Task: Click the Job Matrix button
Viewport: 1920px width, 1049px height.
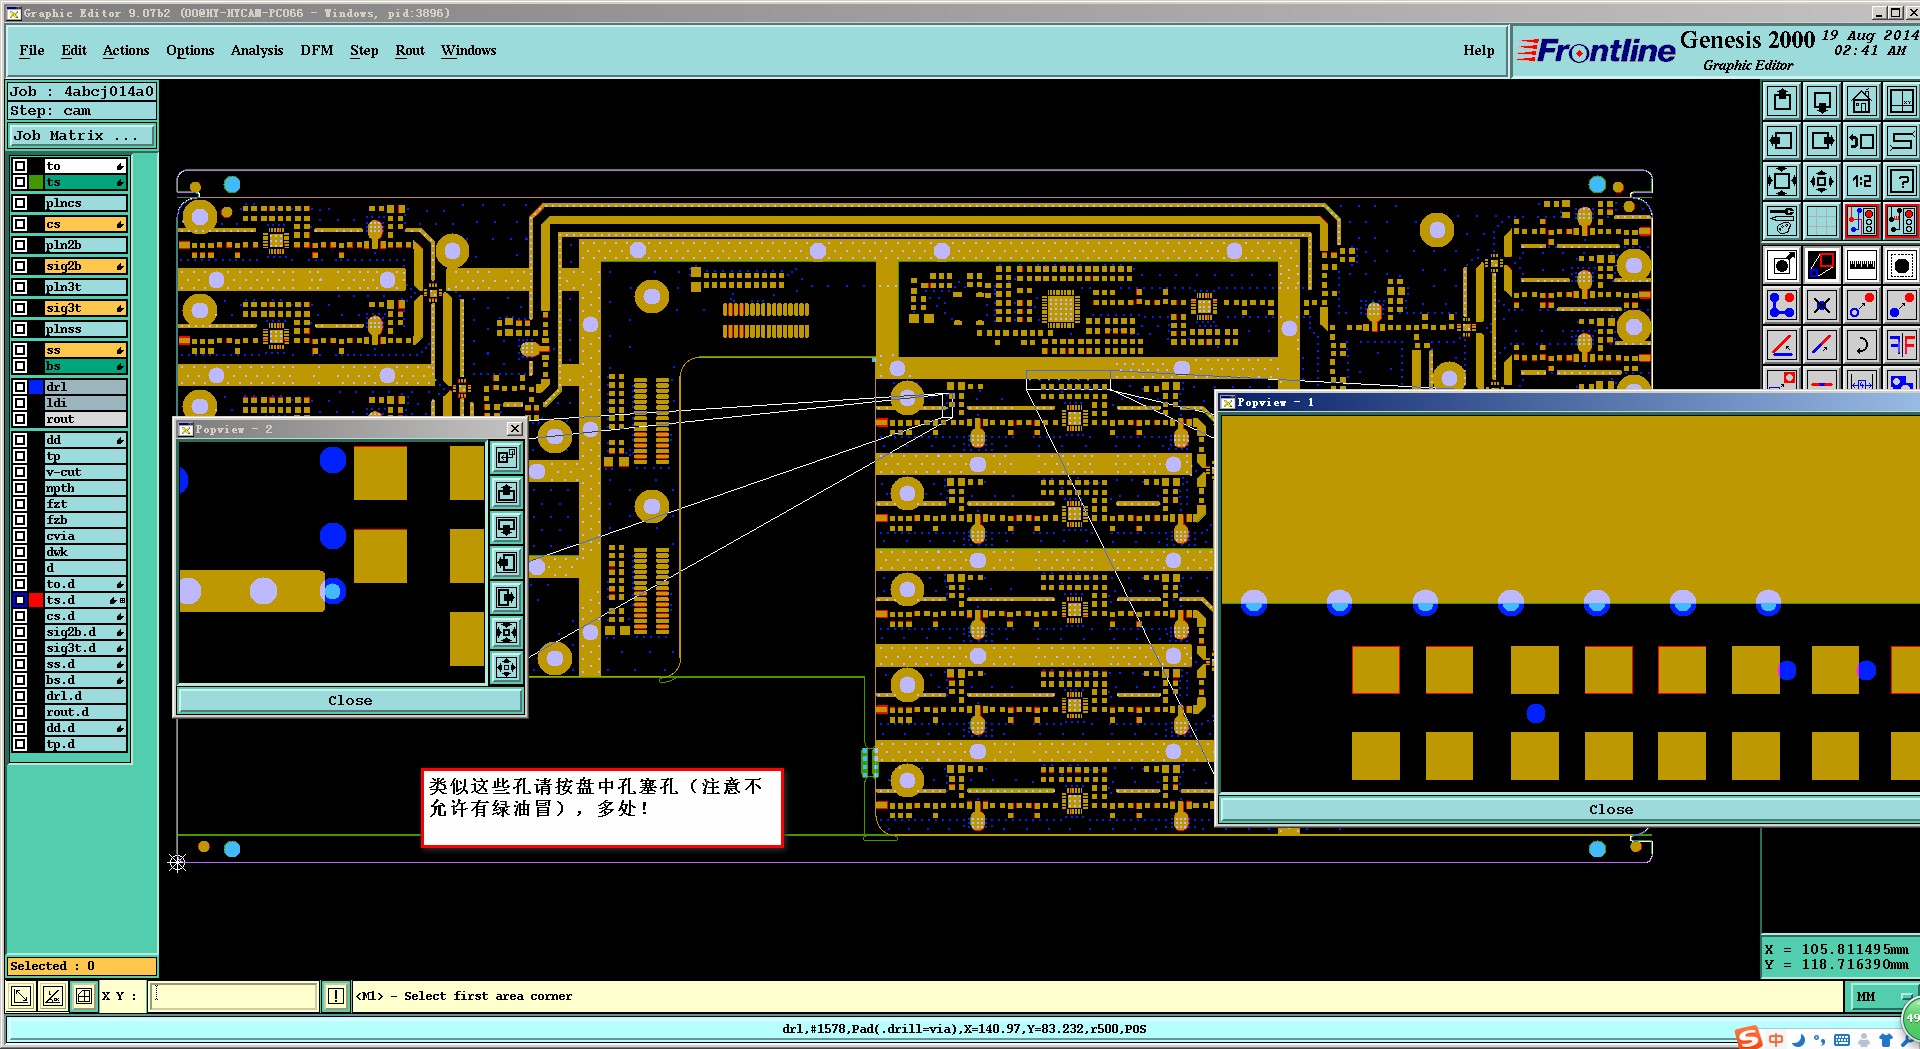Action: point(82,135)
